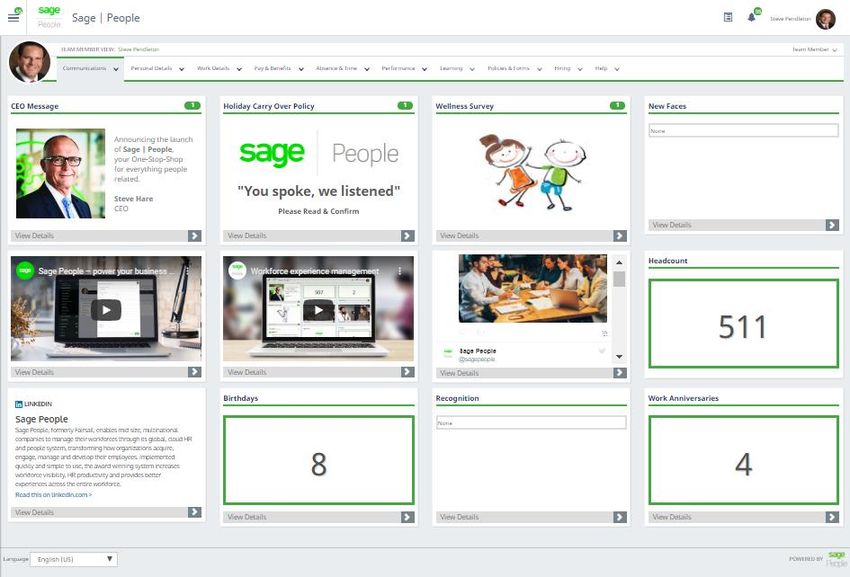Open the Personal Details menu
The width and height of the screenshot is (850, 577).
pos(157,69)
